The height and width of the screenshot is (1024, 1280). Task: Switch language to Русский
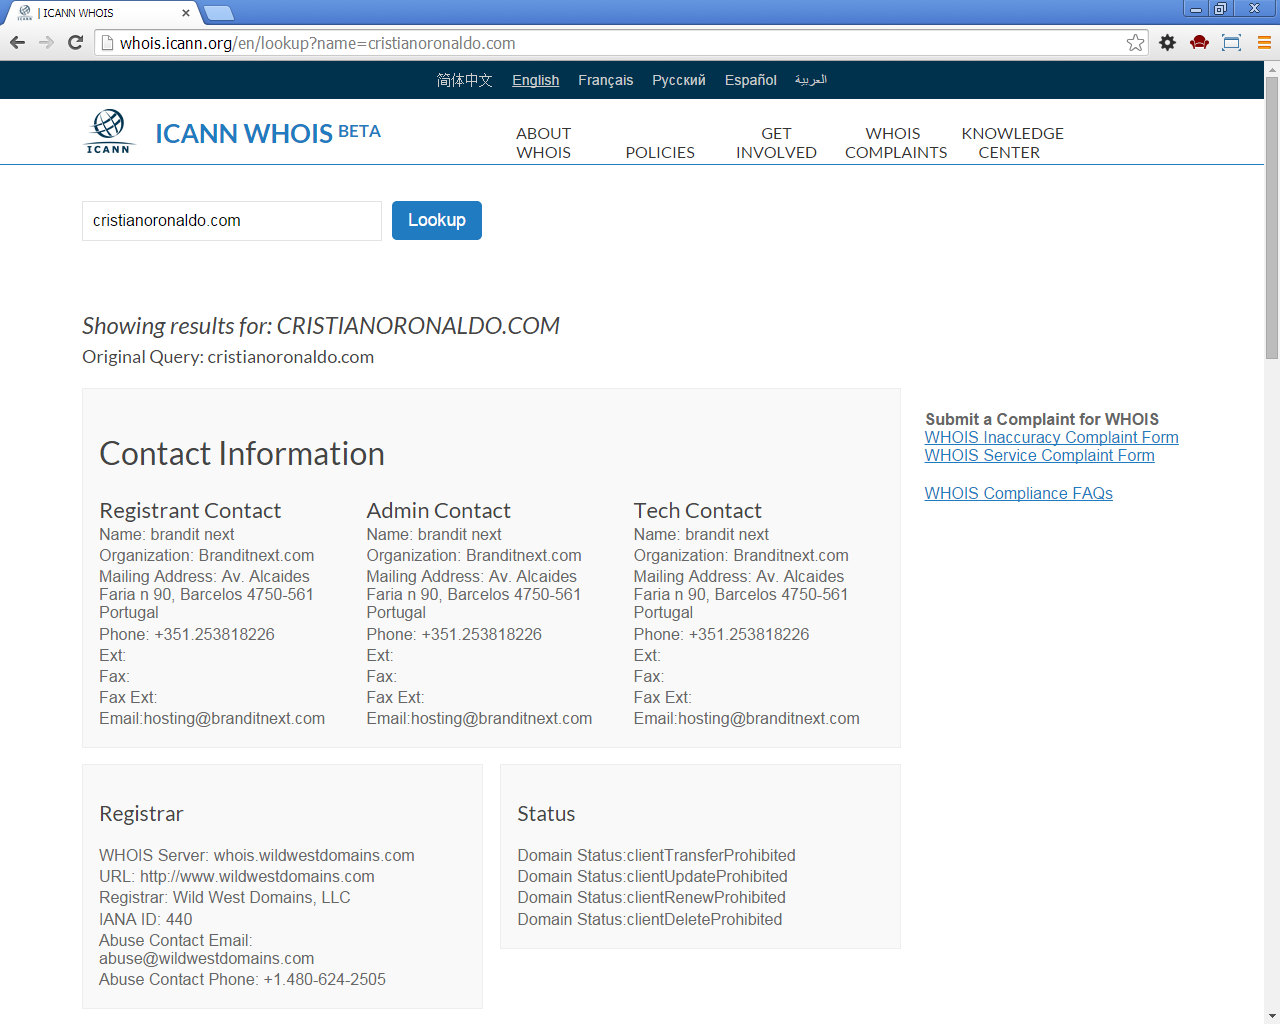tap(679, 80)
